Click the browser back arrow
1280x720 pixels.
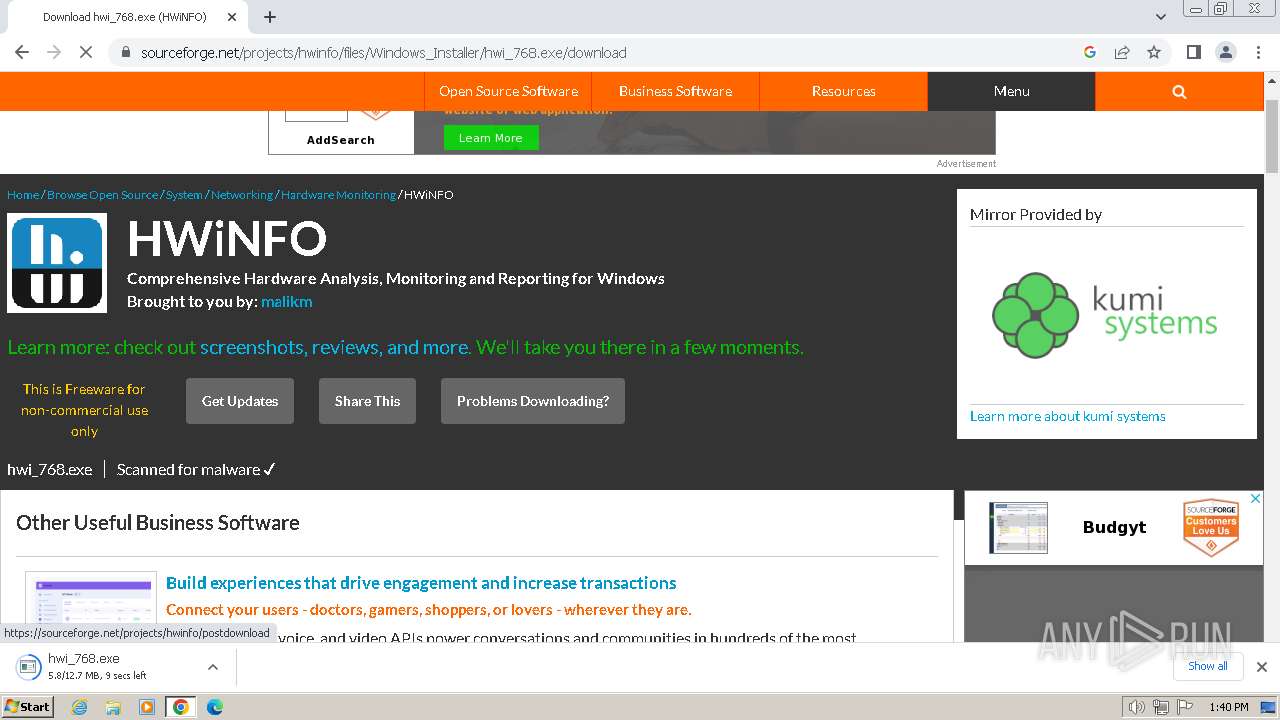click(22, 52)
